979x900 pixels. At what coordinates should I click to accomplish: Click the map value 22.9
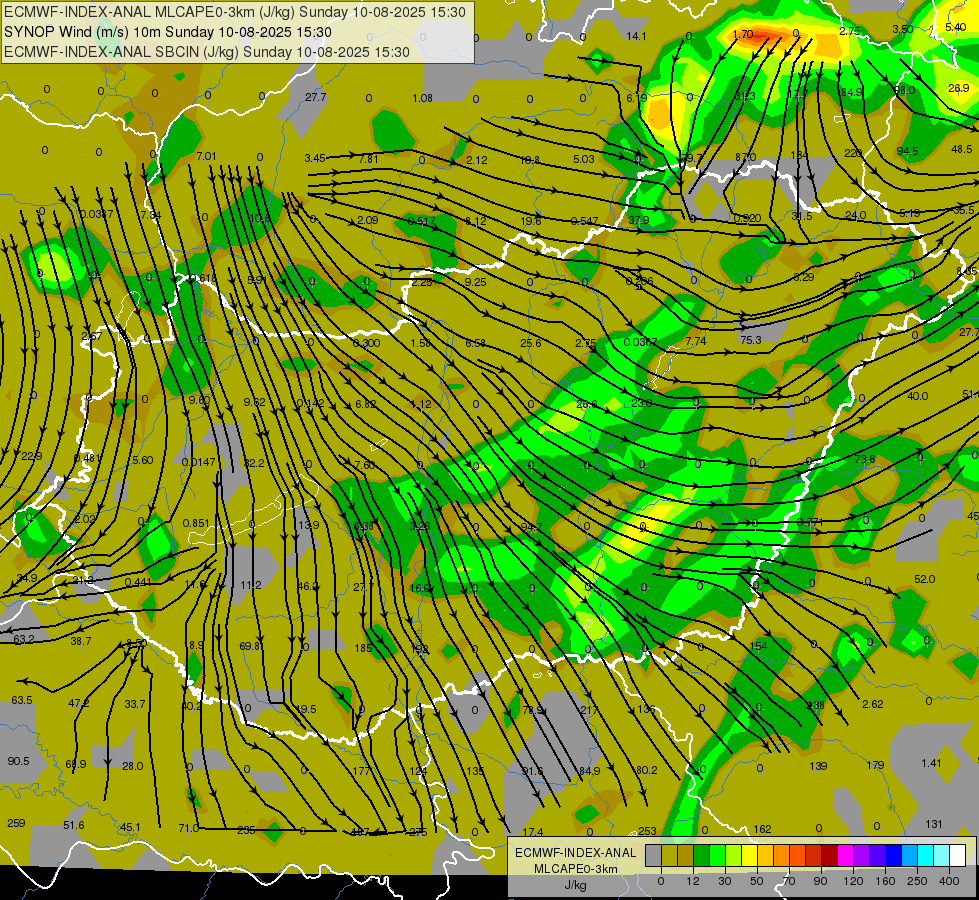[x=32, y=457]
